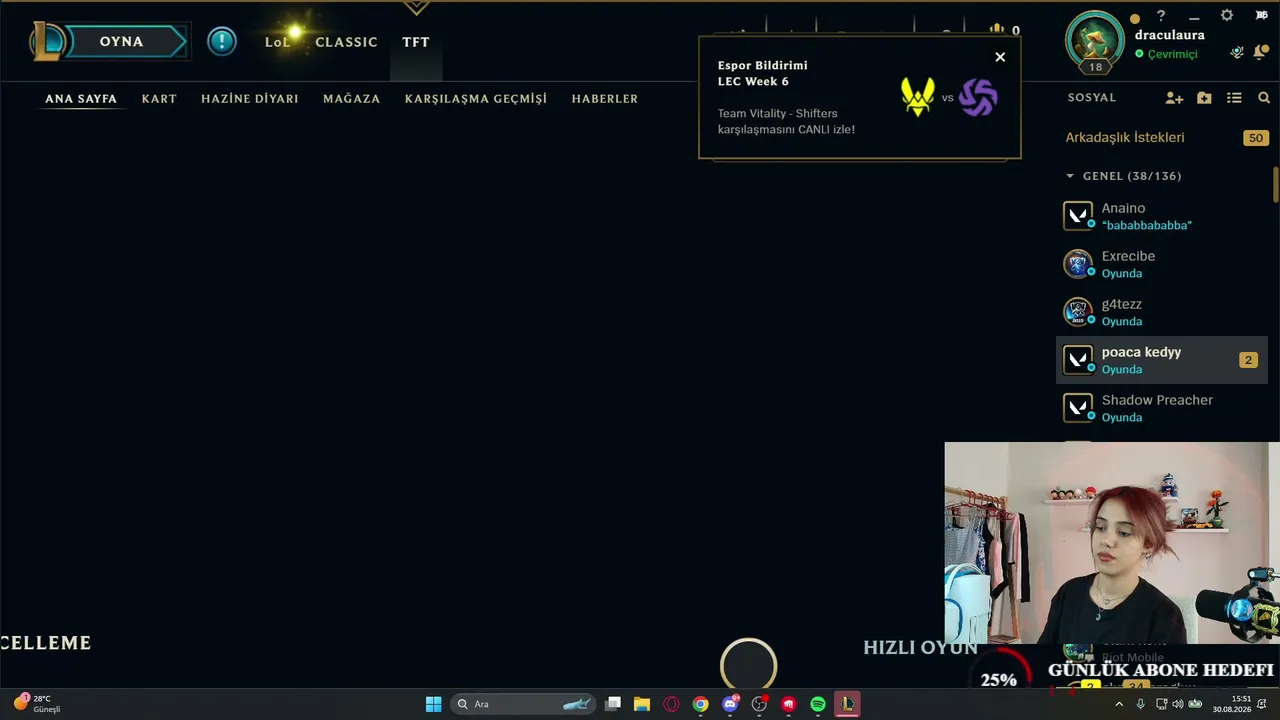
Task: Click the Shifters team logo
Action: 978,98
